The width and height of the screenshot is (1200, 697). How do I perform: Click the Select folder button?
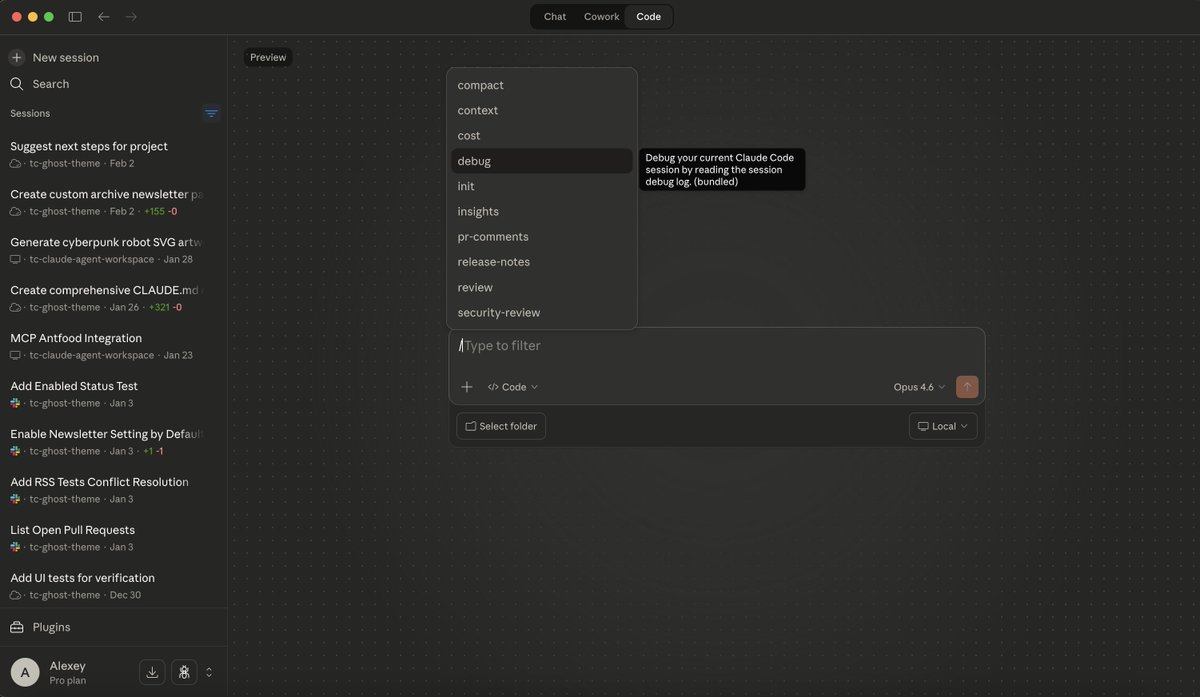[x=500, y=425]
